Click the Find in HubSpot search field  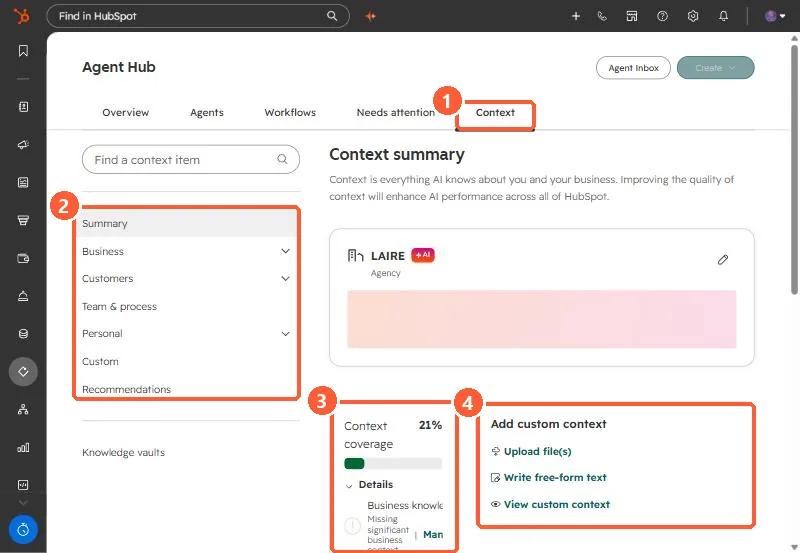[198, 16]
